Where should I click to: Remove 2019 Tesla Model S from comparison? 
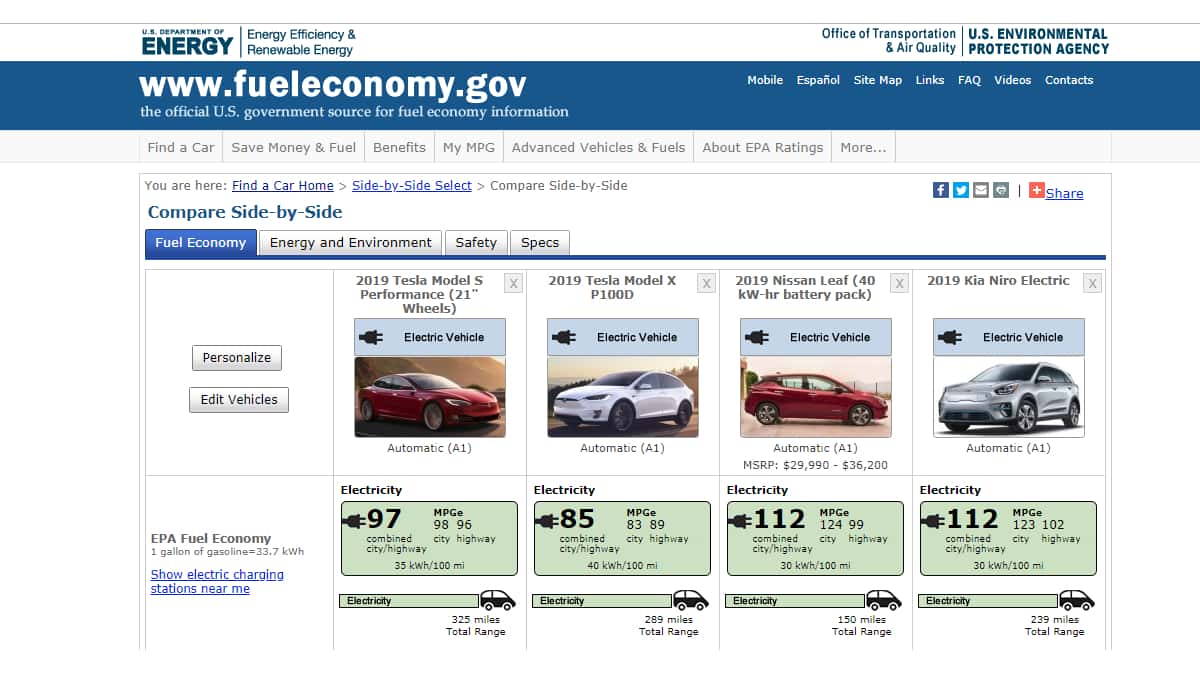coord(513,283)
